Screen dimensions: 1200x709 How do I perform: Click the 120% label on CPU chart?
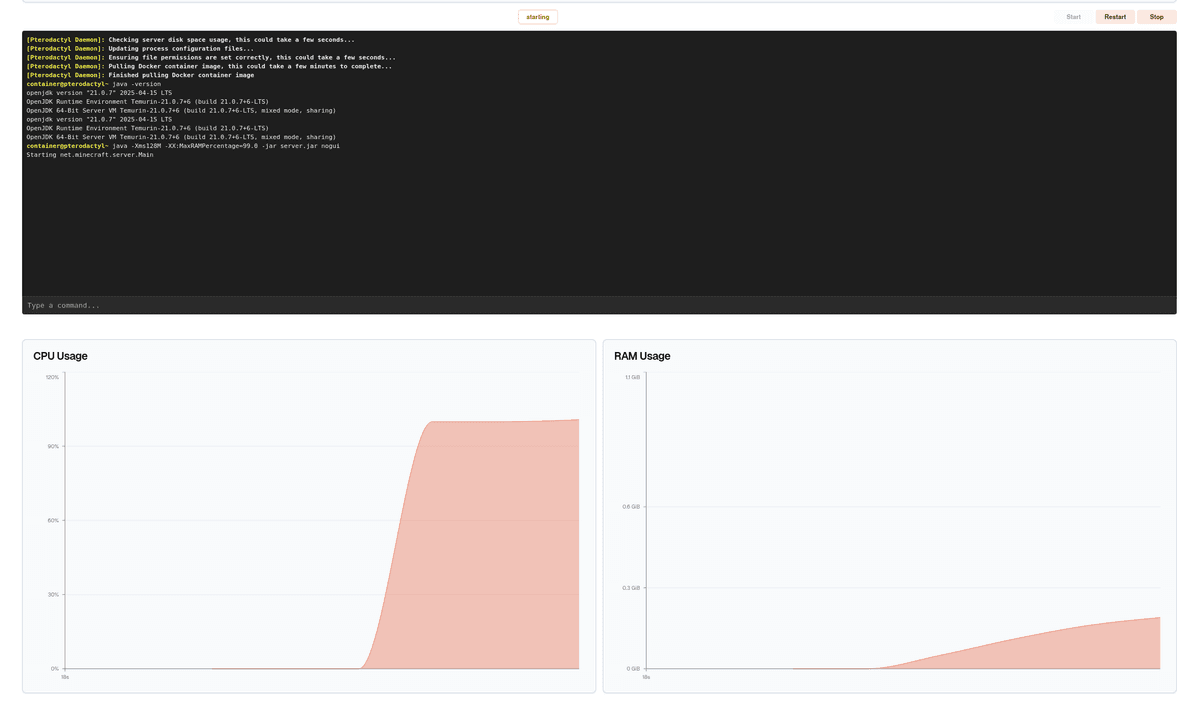point(52,377)
